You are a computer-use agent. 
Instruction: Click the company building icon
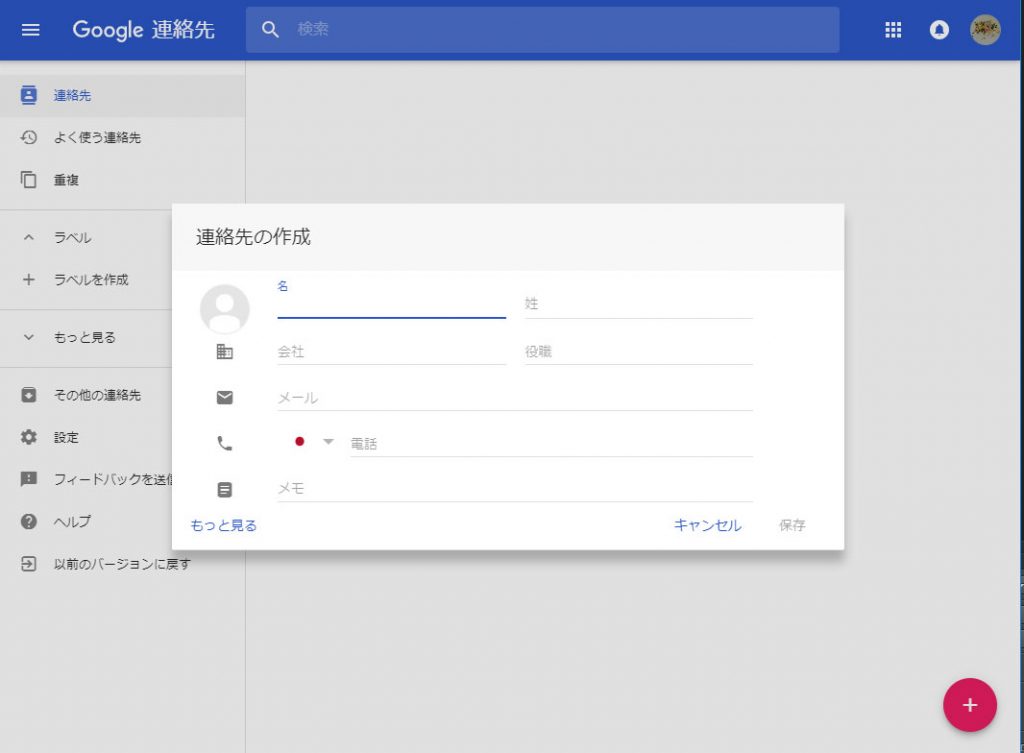[x=225, y=351]
